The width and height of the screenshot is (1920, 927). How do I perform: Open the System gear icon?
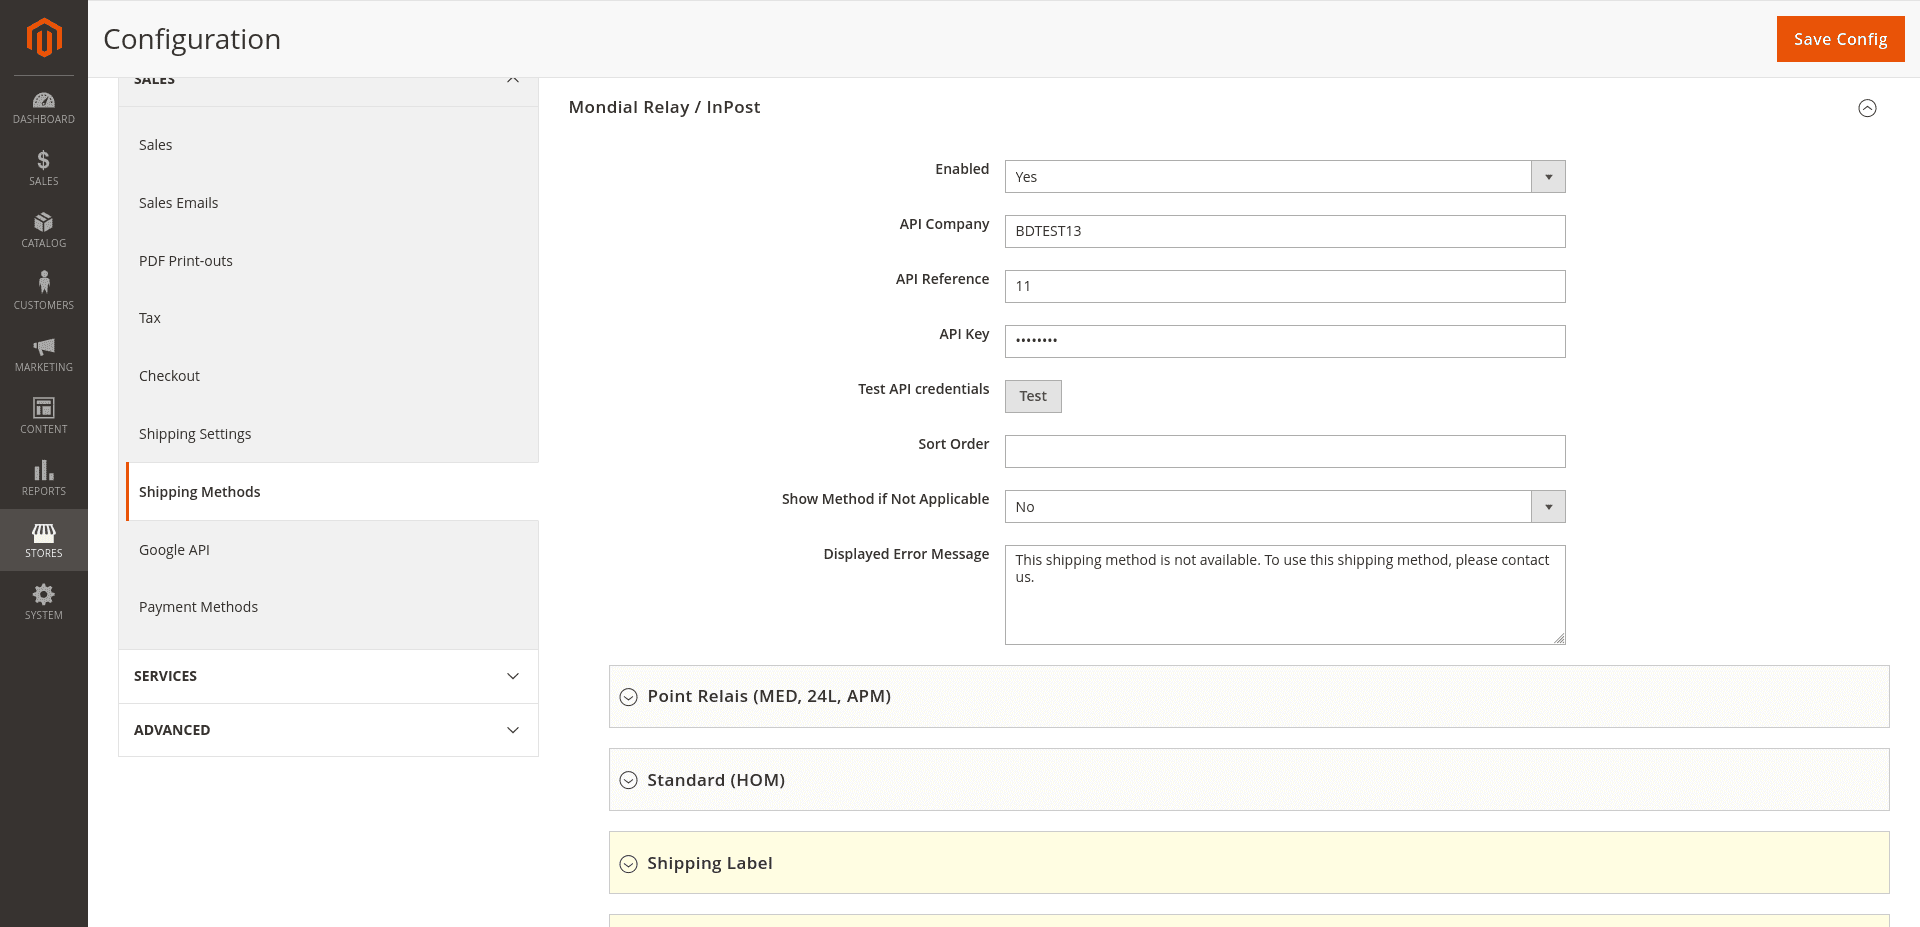pyautogui.click(x=44, y=602)
